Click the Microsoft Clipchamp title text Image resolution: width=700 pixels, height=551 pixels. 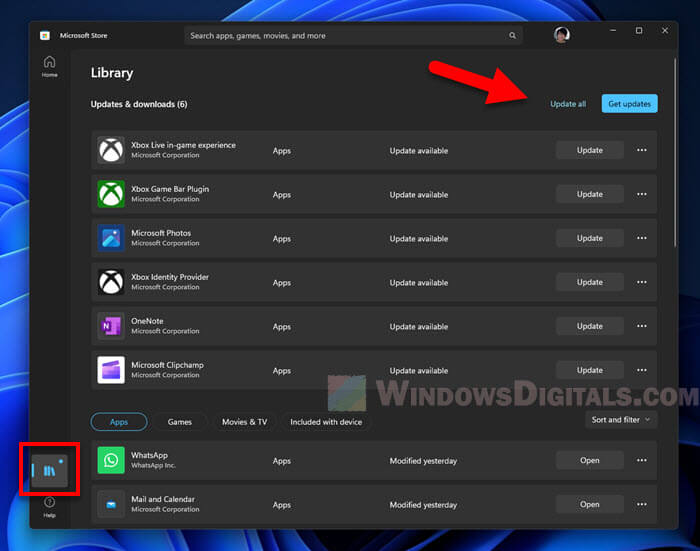click(x=167, y=365)
